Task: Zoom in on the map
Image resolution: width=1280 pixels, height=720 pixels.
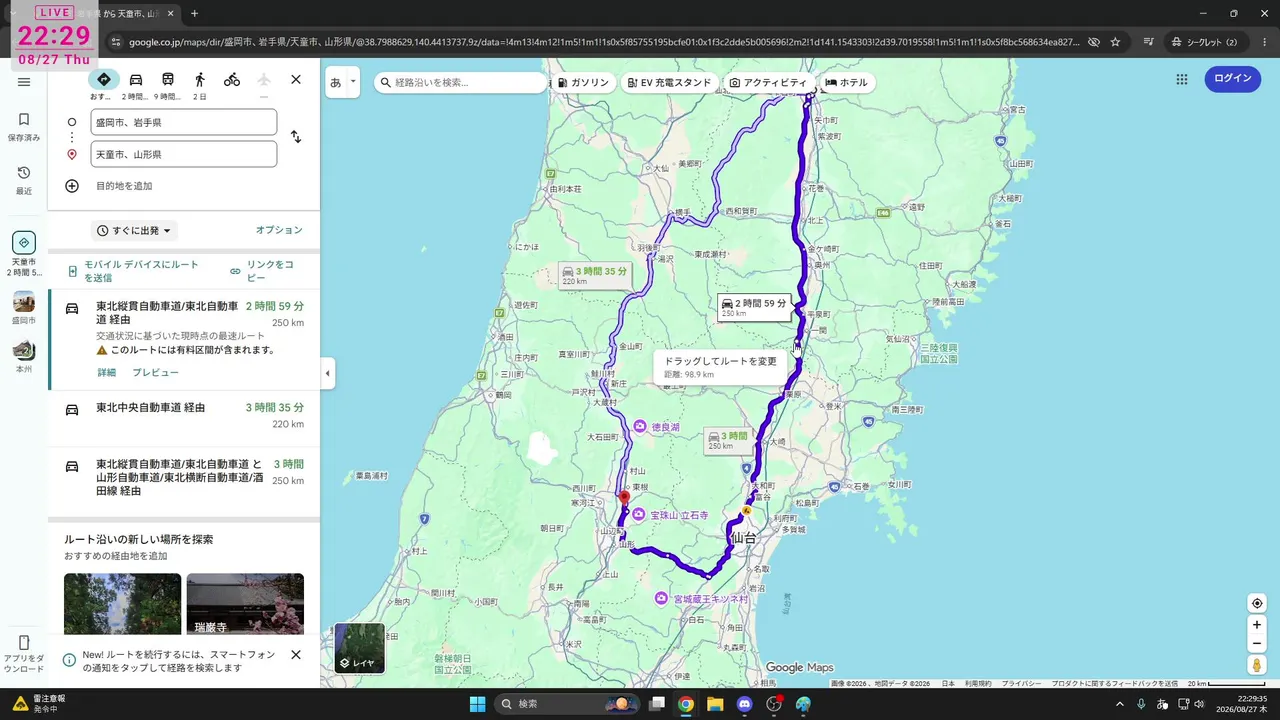Action: [1257, 625]
